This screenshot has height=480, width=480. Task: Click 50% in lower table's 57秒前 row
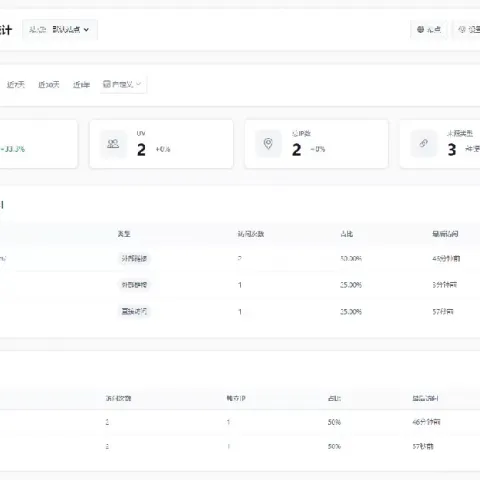(x=334, y=446)
